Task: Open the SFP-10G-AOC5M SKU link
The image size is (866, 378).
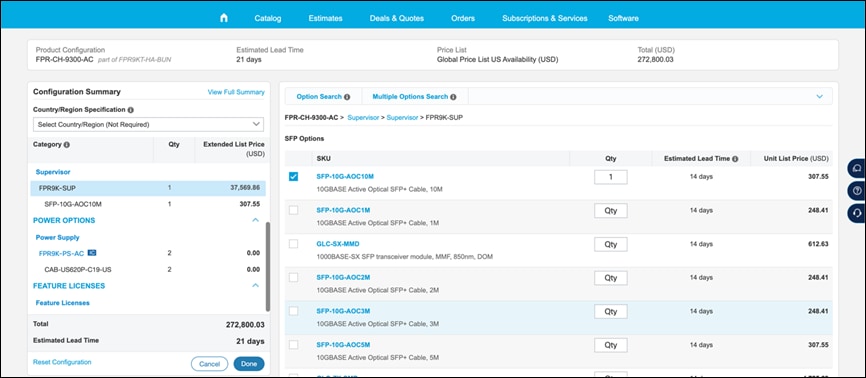Action: click(343, 345)
